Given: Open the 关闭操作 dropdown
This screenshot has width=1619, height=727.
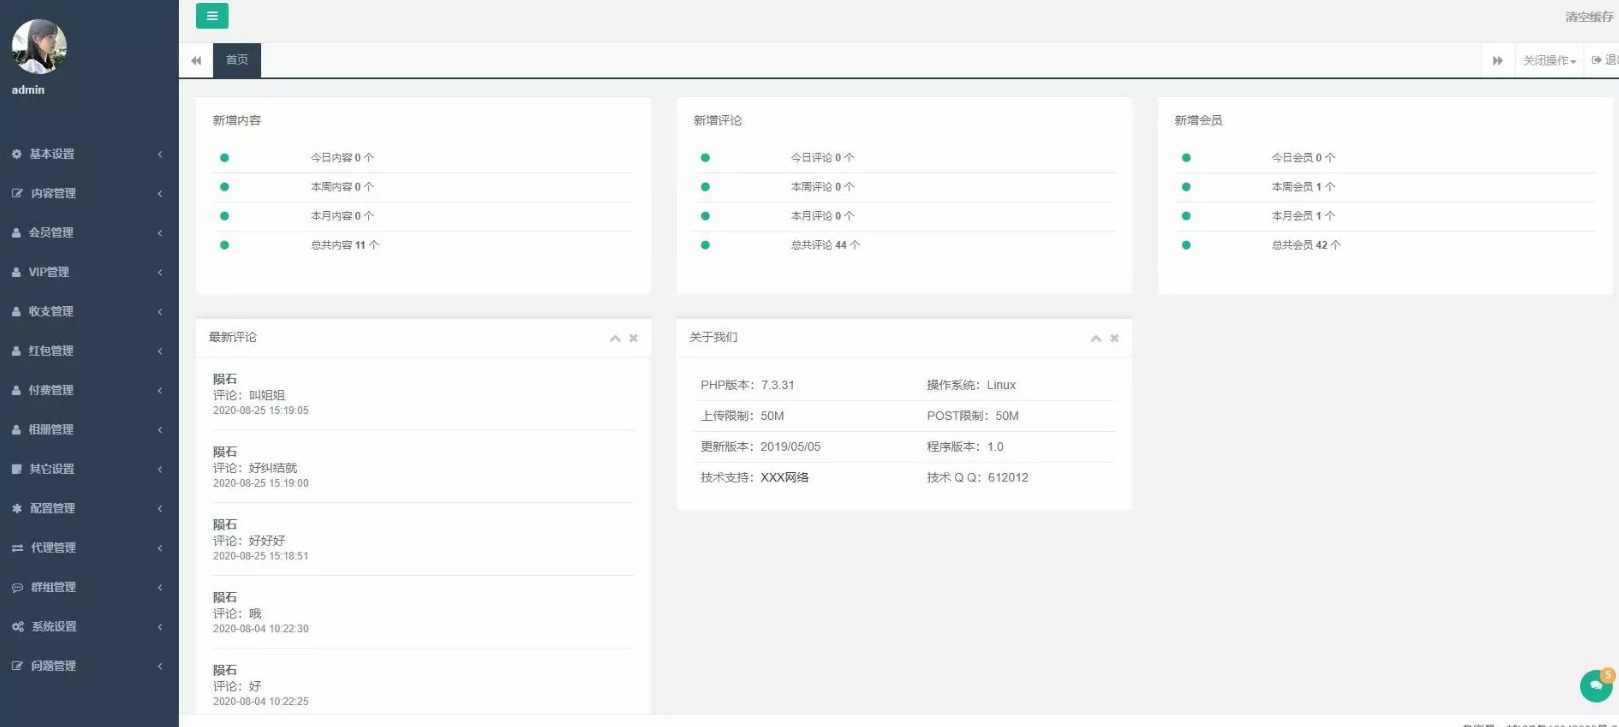Looking at the screenshot, I should tap(1548, 61).
